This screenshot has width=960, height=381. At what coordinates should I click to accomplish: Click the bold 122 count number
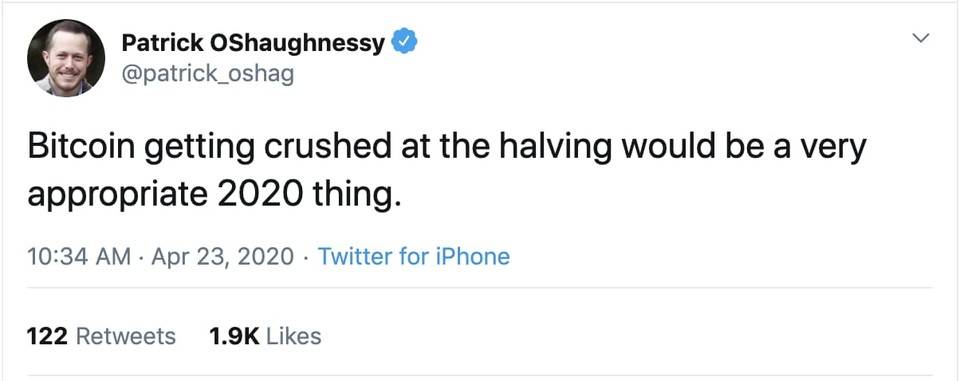[47, 336]
